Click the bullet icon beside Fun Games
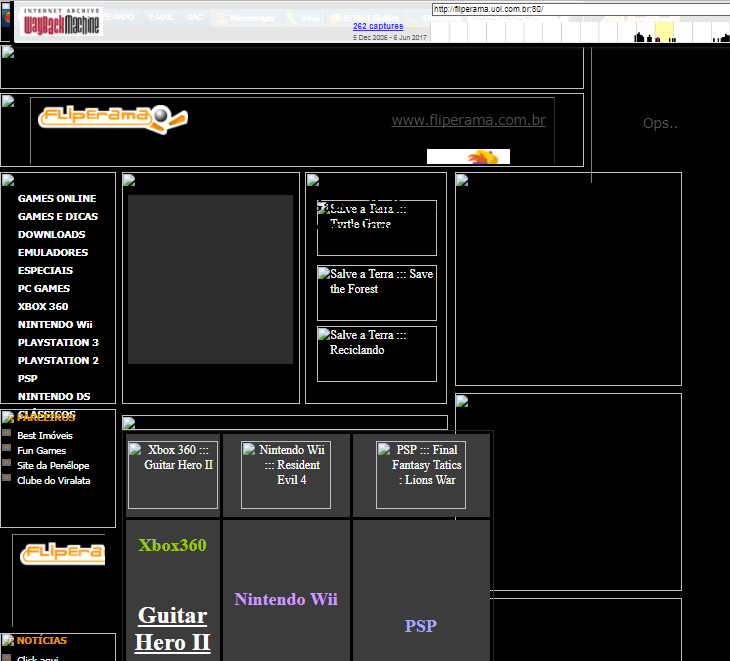 click(7, 448)
